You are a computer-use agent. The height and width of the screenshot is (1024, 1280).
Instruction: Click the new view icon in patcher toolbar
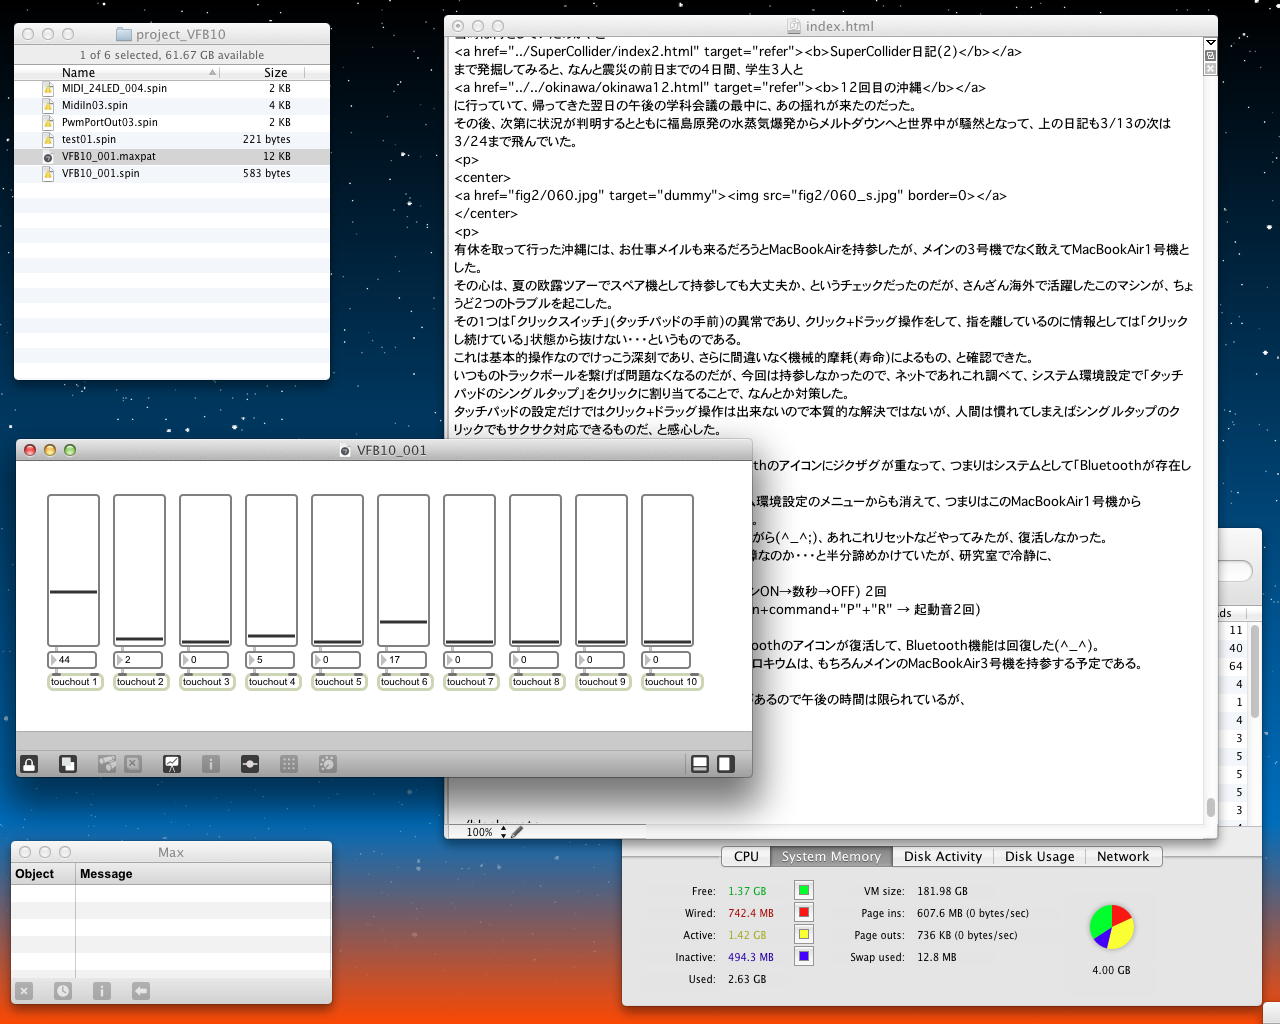[68, 764]
